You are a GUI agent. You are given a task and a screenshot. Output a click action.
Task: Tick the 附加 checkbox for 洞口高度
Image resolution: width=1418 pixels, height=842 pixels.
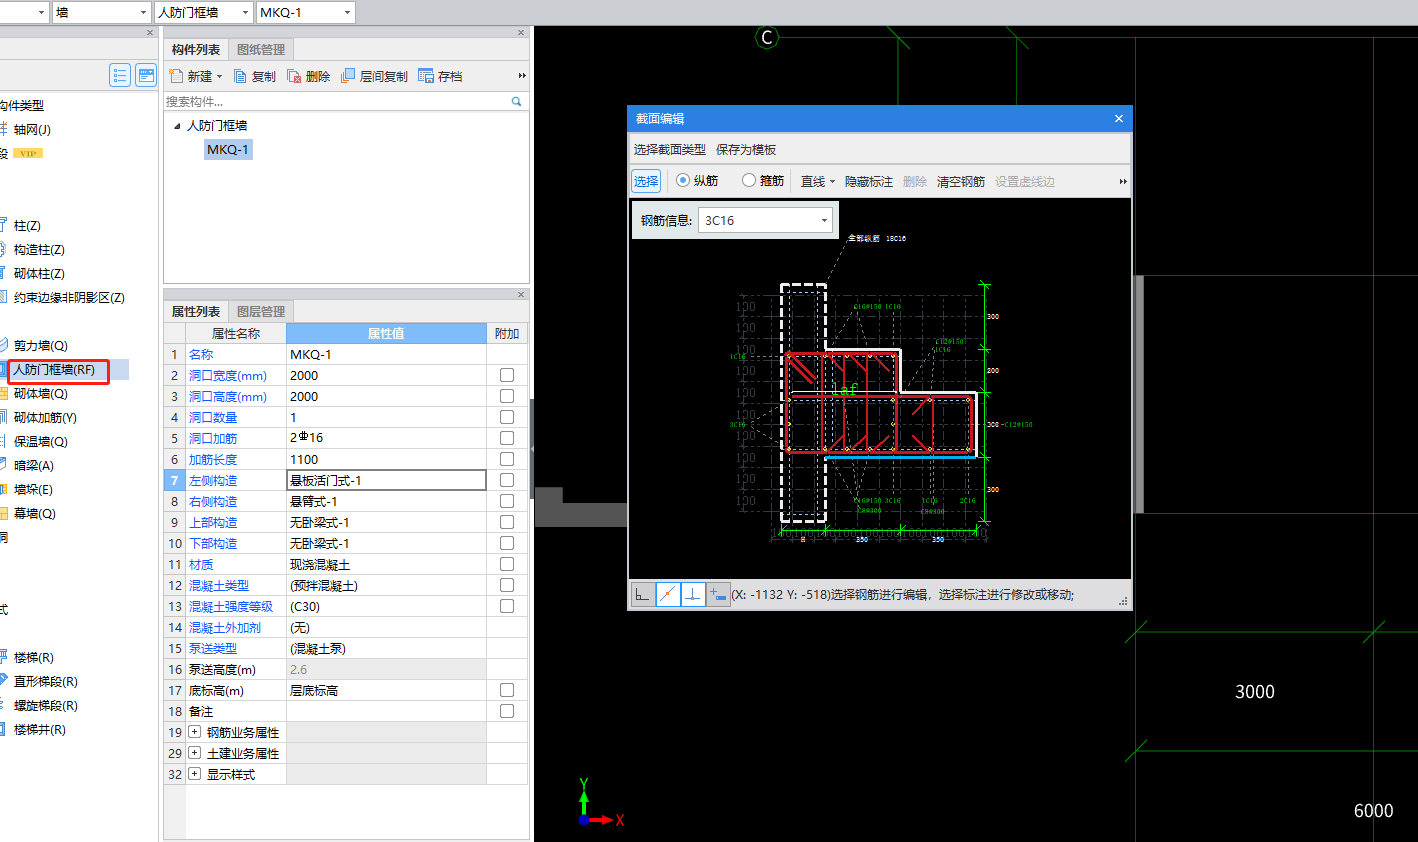507,396
